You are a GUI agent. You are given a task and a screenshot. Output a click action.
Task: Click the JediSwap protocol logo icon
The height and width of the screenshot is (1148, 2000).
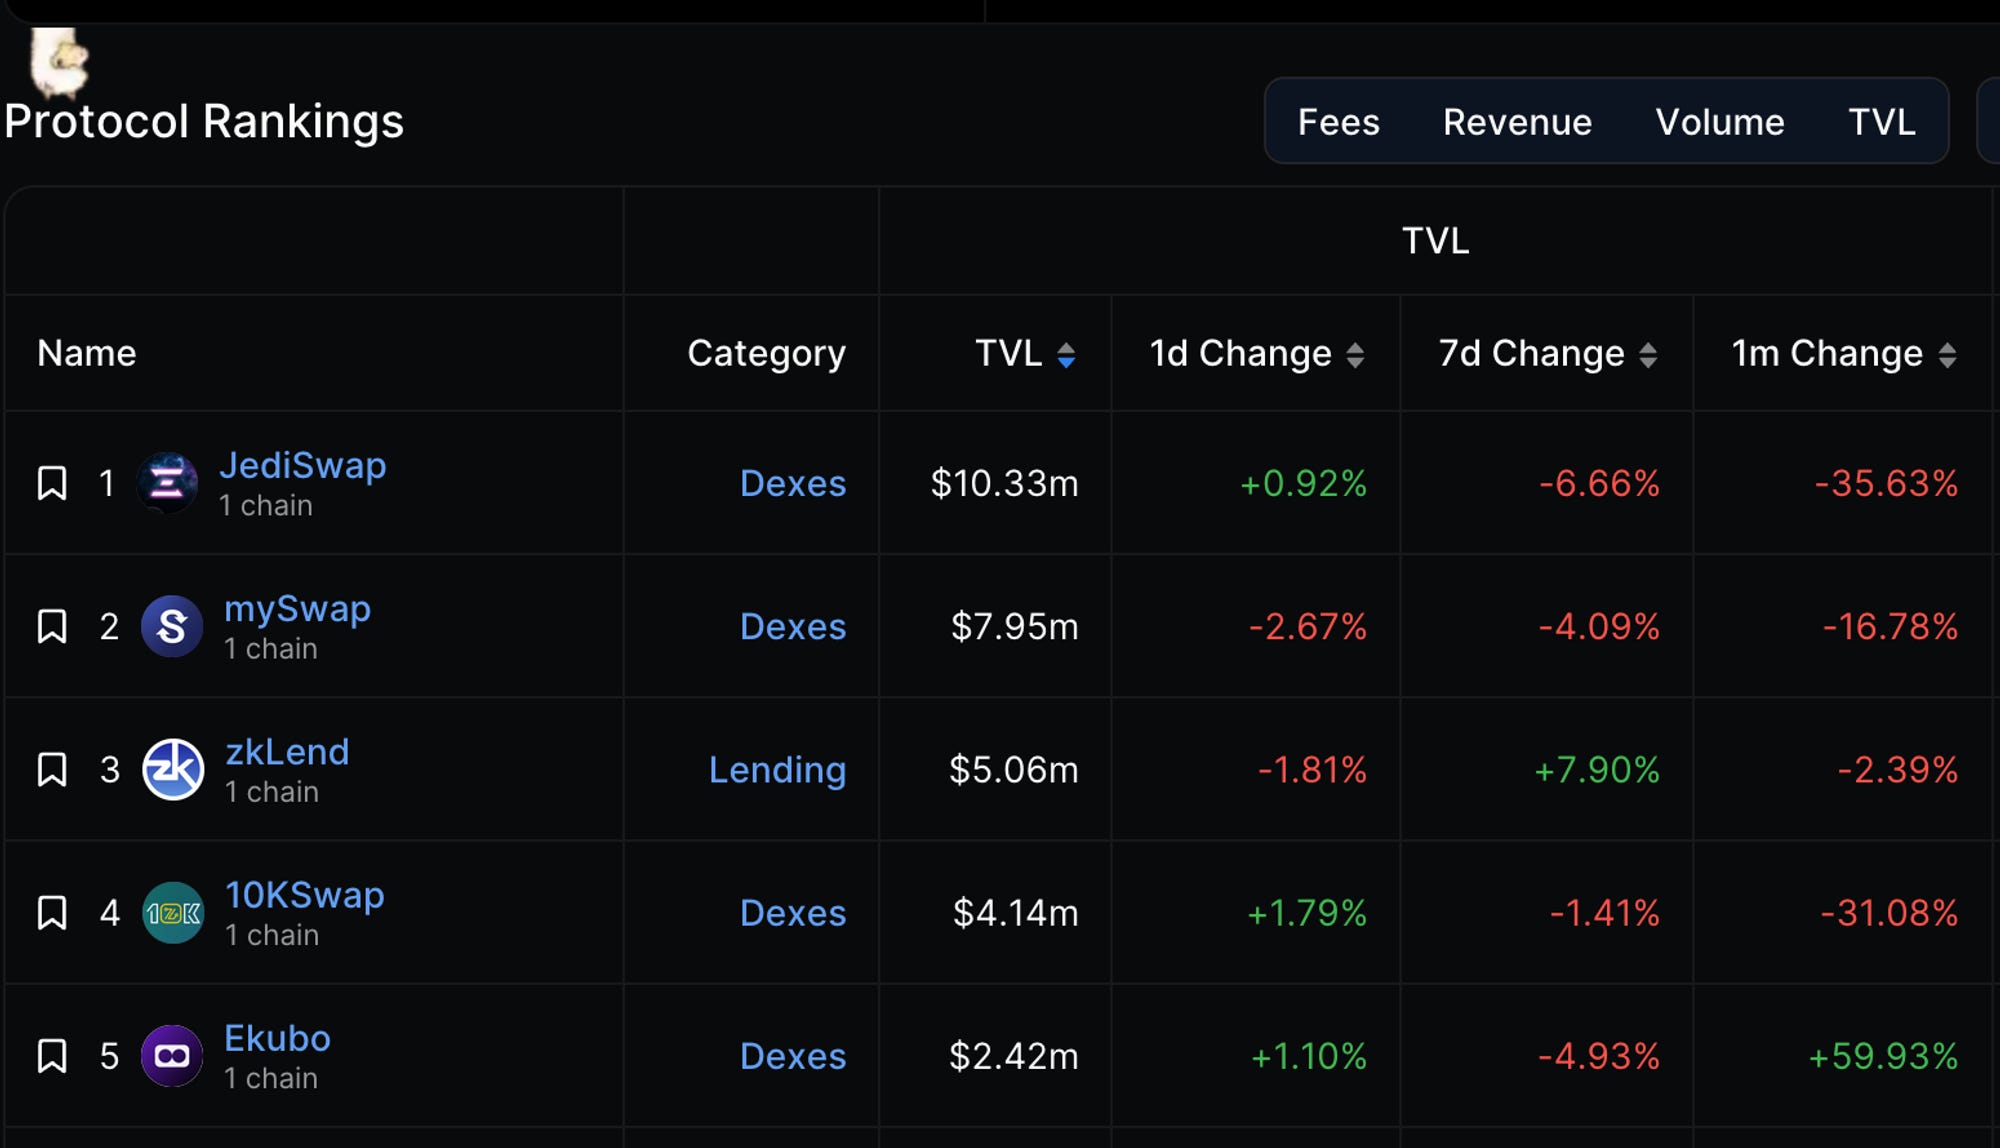click(x=167, y=483)
